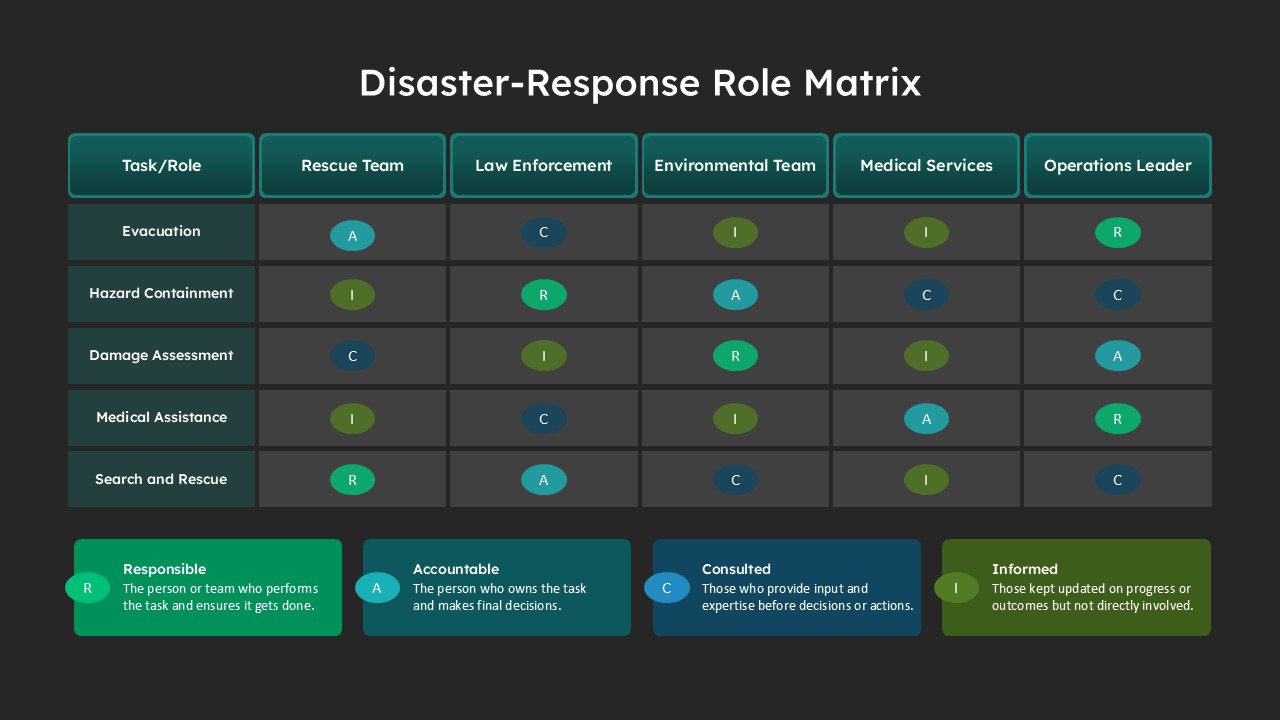Click the Evacuation Environmental Team 'I' badge

coord(735,233)
